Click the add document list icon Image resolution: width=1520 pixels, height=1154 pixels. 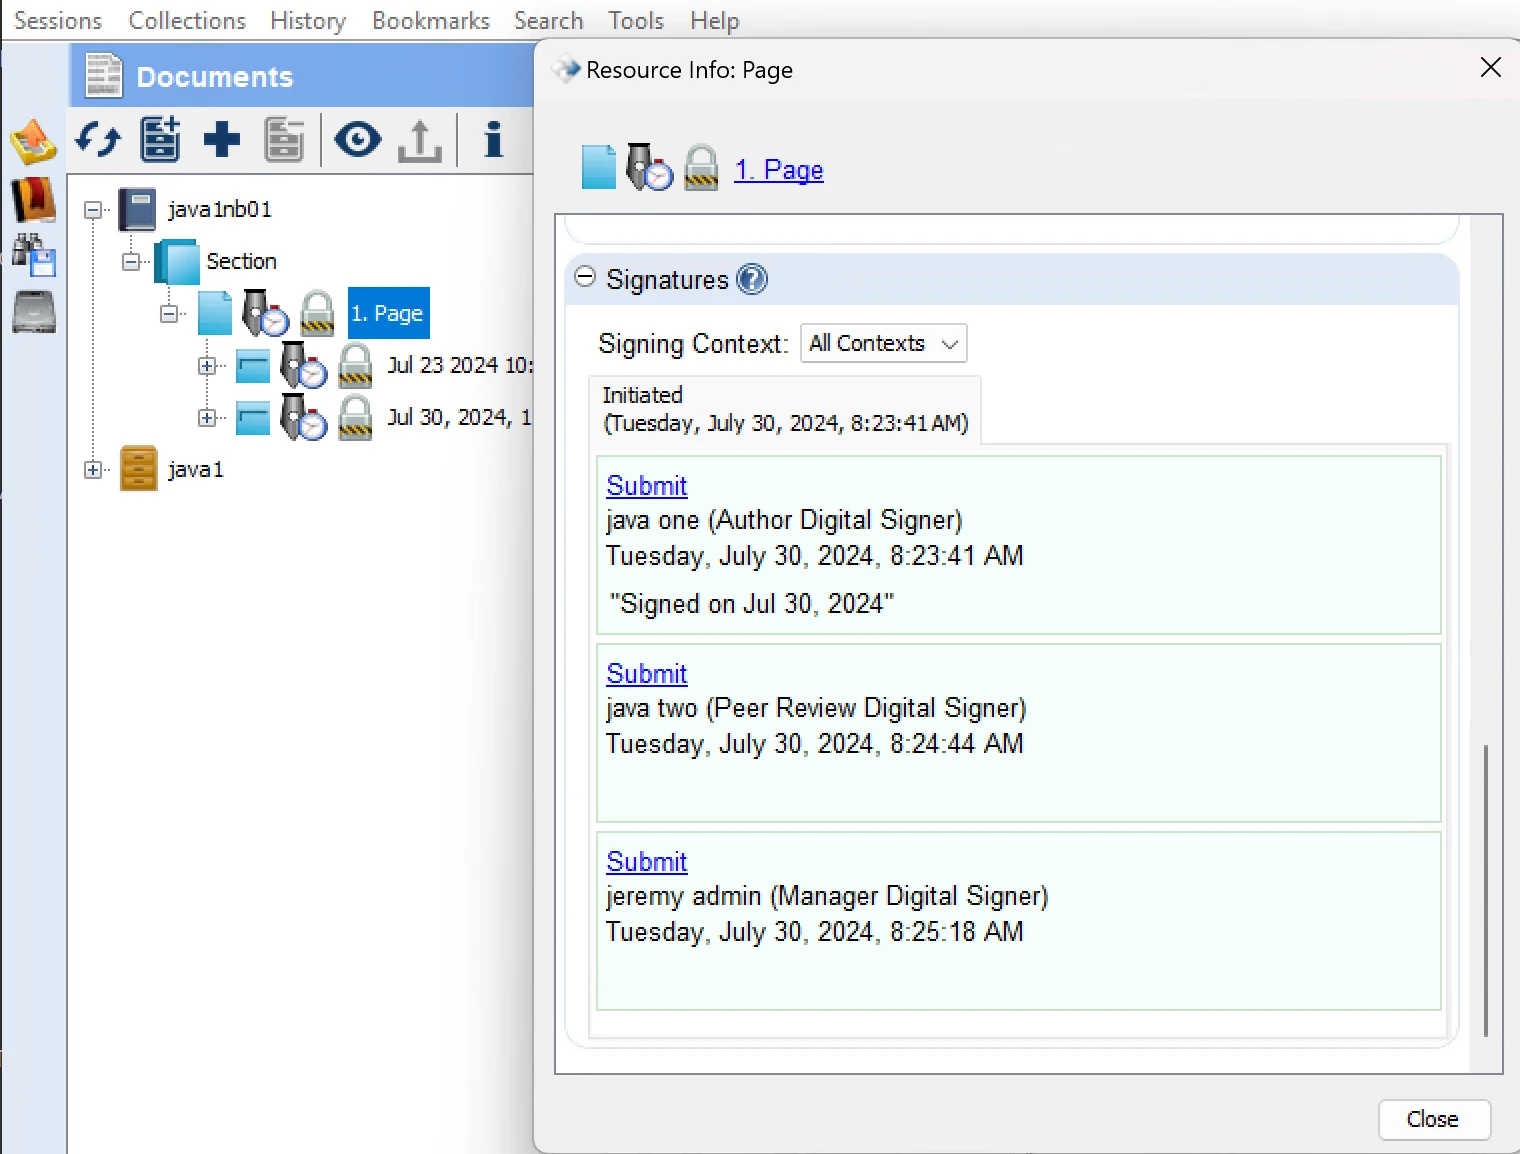[x=160, y=140]
